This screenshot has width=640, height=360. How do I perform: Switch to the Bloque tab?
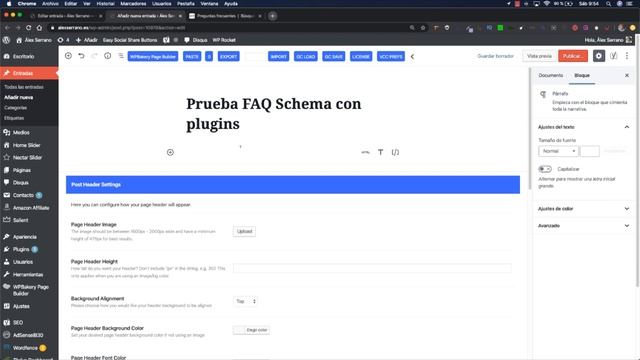582,76
